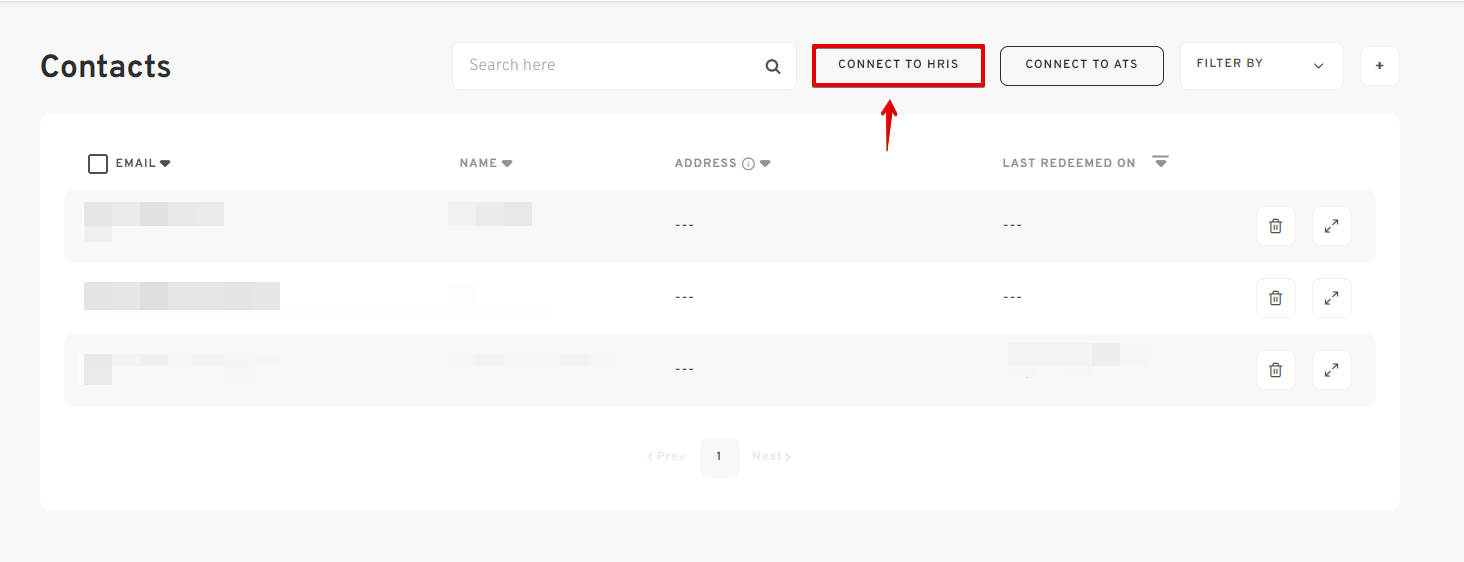Delete the second contact row
The width and height of the screenshot is (1464, 562).
tap(1275, 298)
